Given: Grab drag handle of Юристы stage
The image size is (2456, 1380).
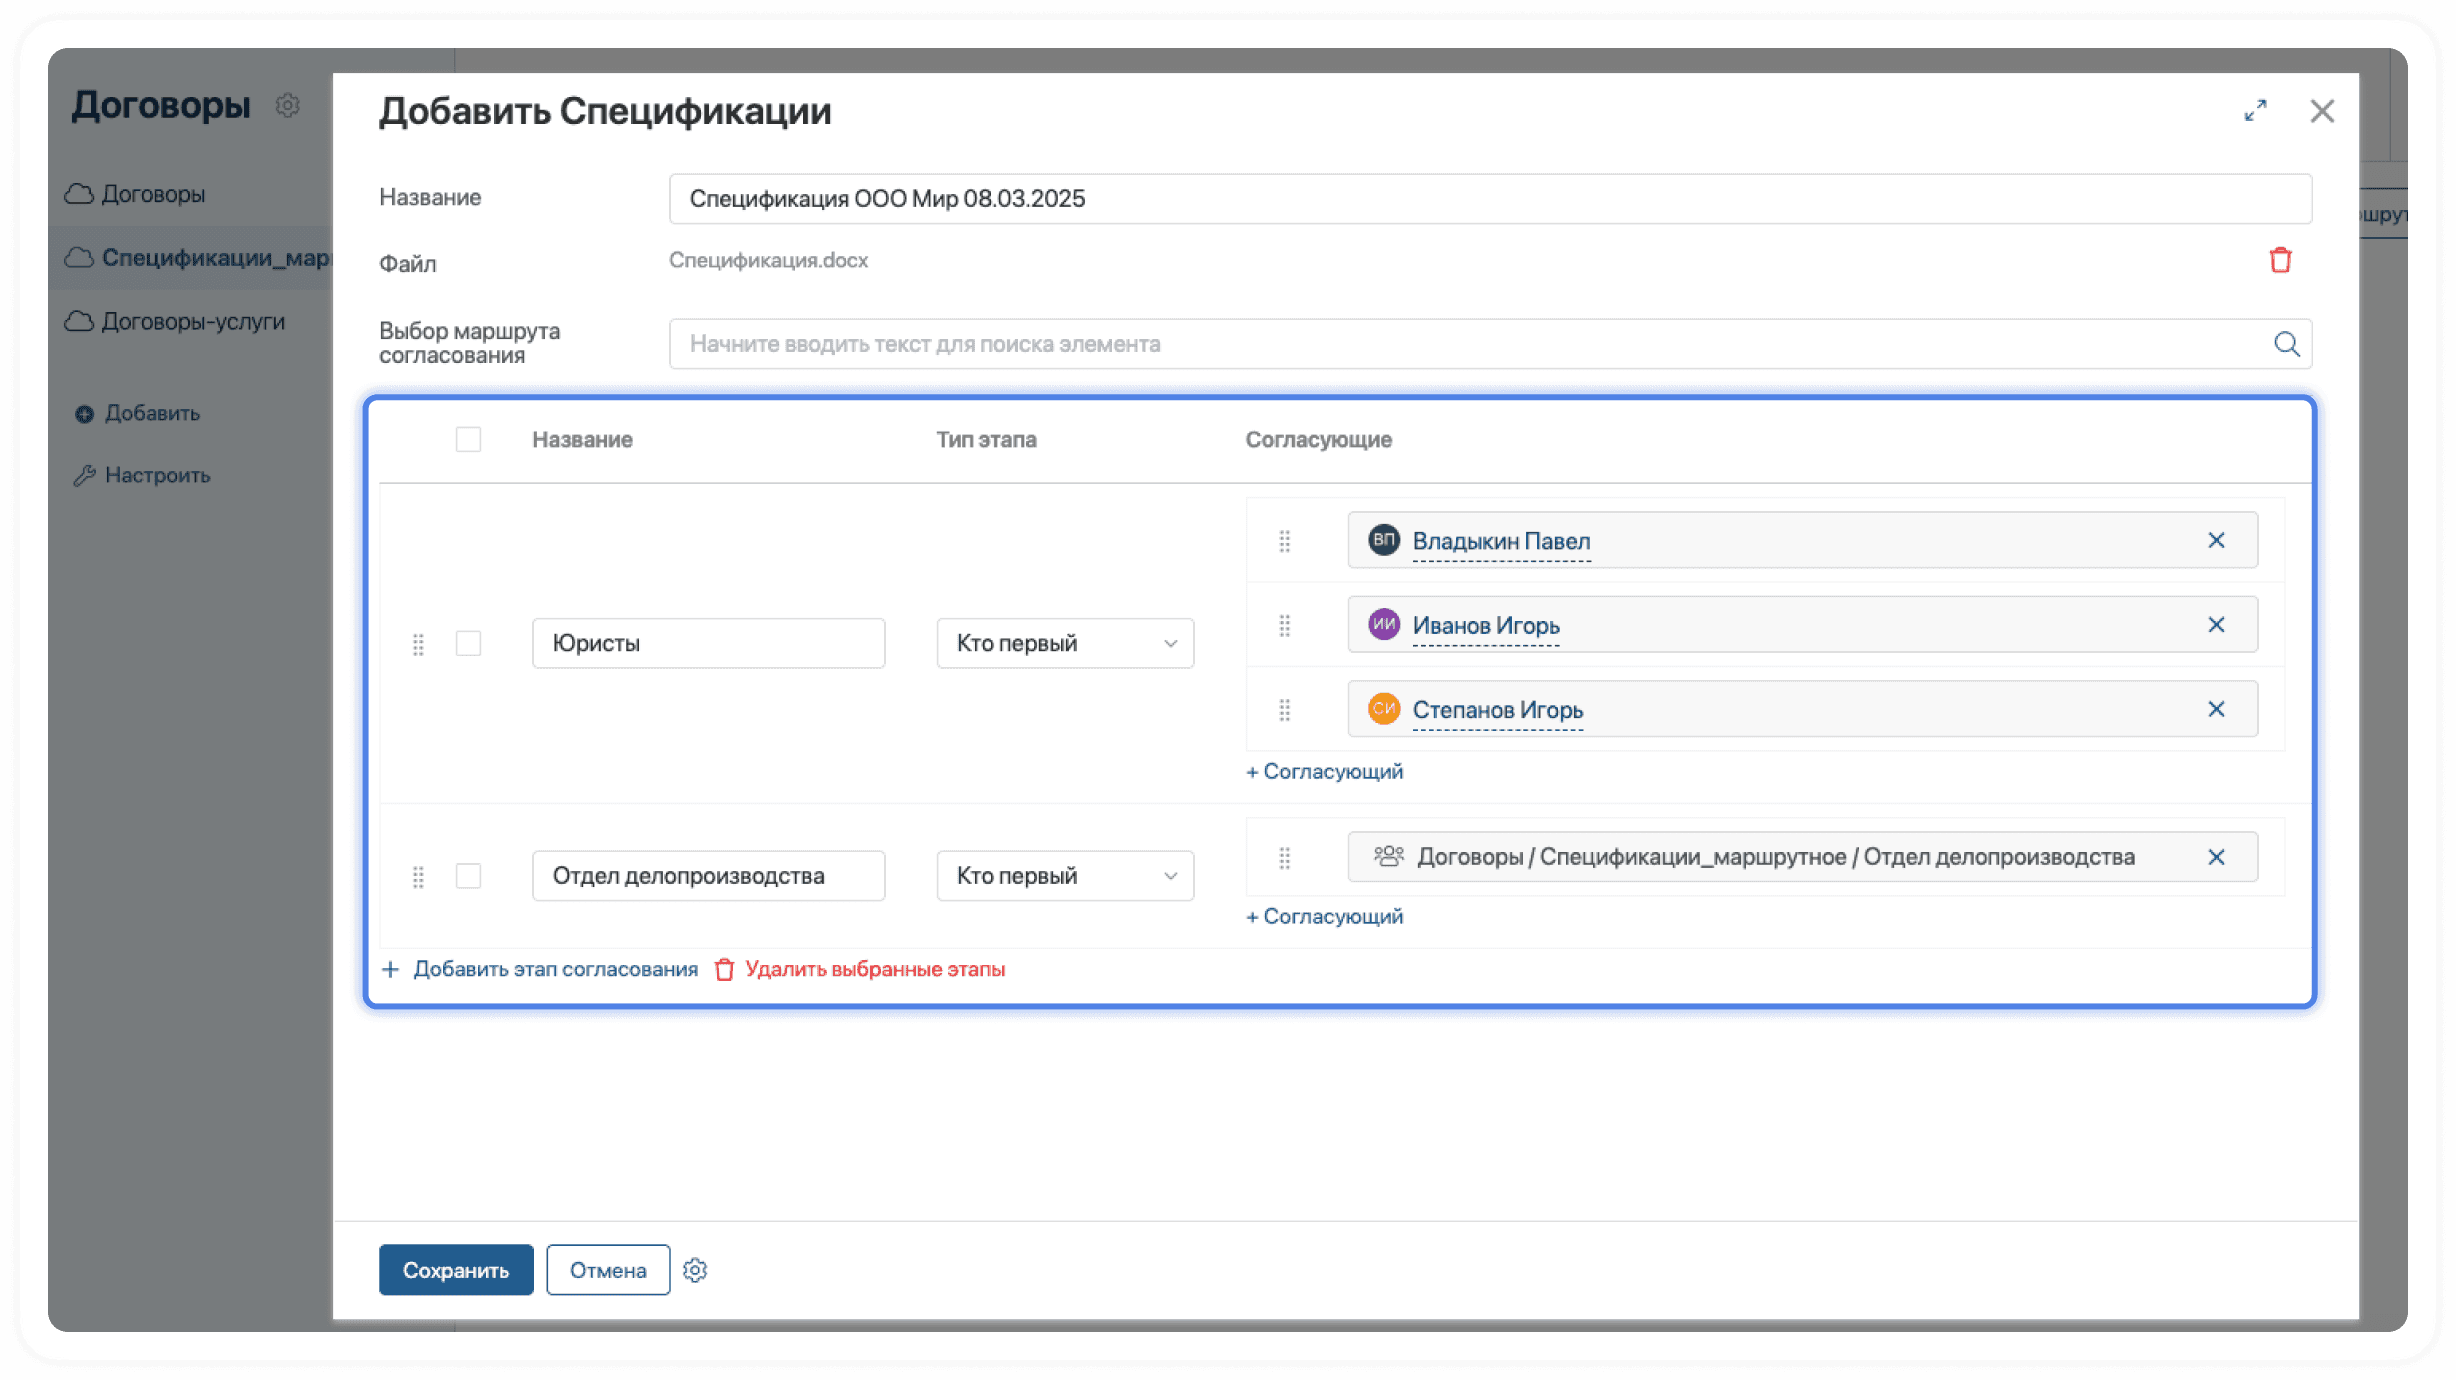Looking at the screenshot, I should pyautogui.click(x=418, y=644).
